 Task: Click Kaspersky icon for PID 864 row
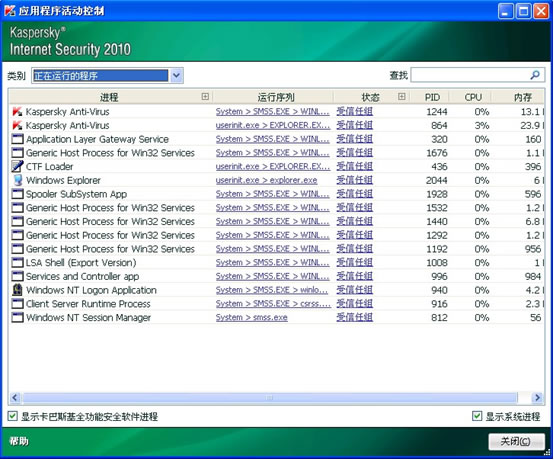17,125
